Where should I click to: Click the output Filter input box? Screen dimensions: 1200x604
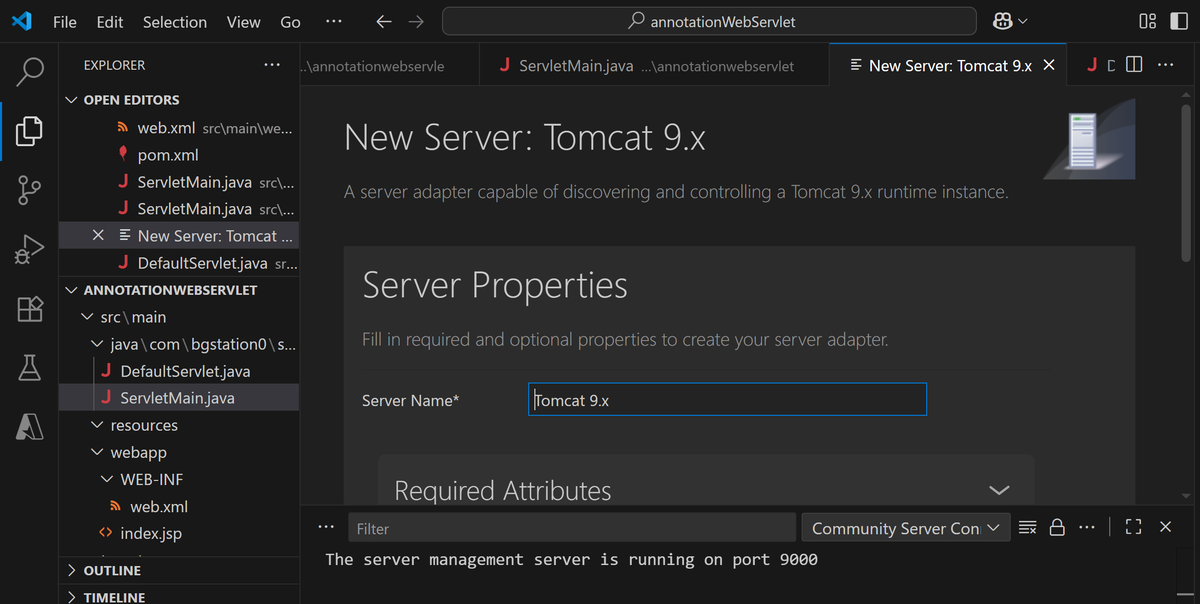[x=572, y=528]
